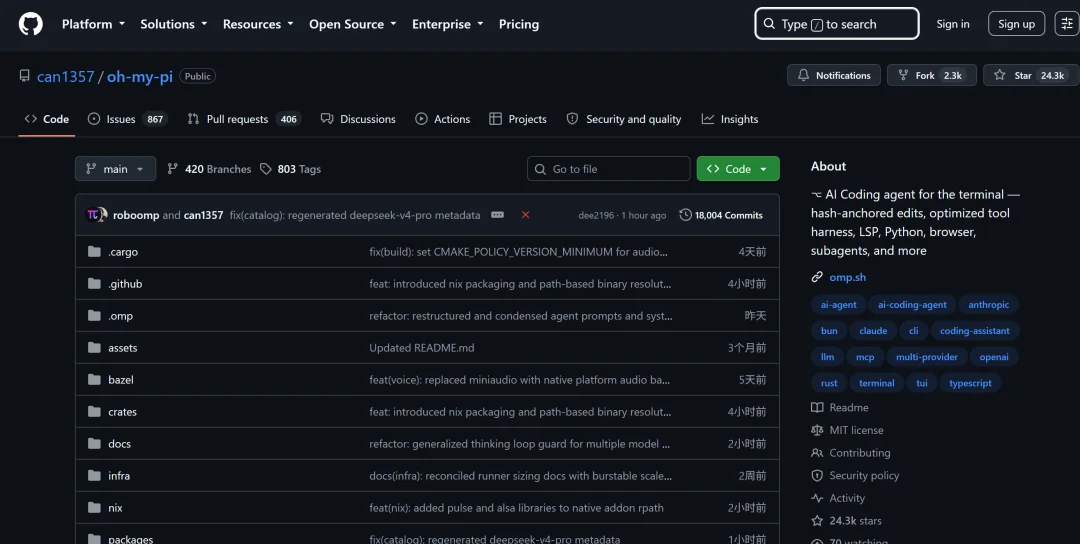Click the red failed-status X icon

(526, 215)
